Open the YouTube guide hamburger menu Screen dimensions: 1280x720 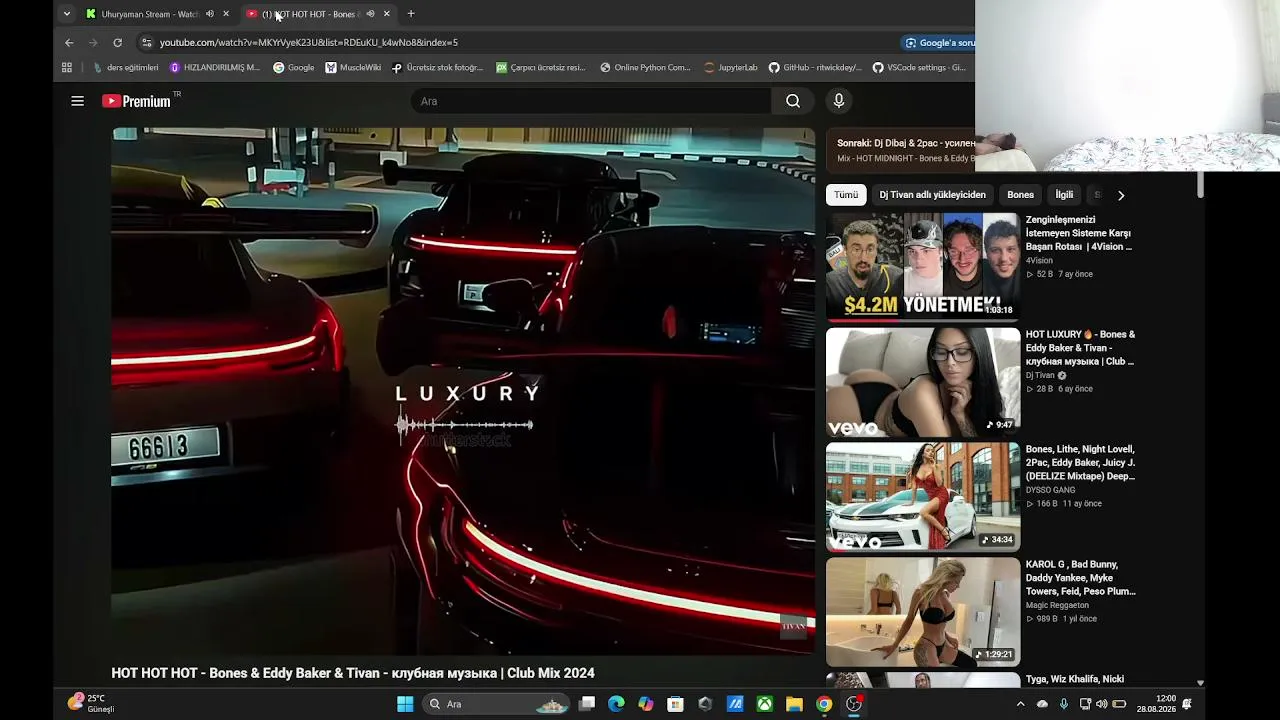pos(77,101)
